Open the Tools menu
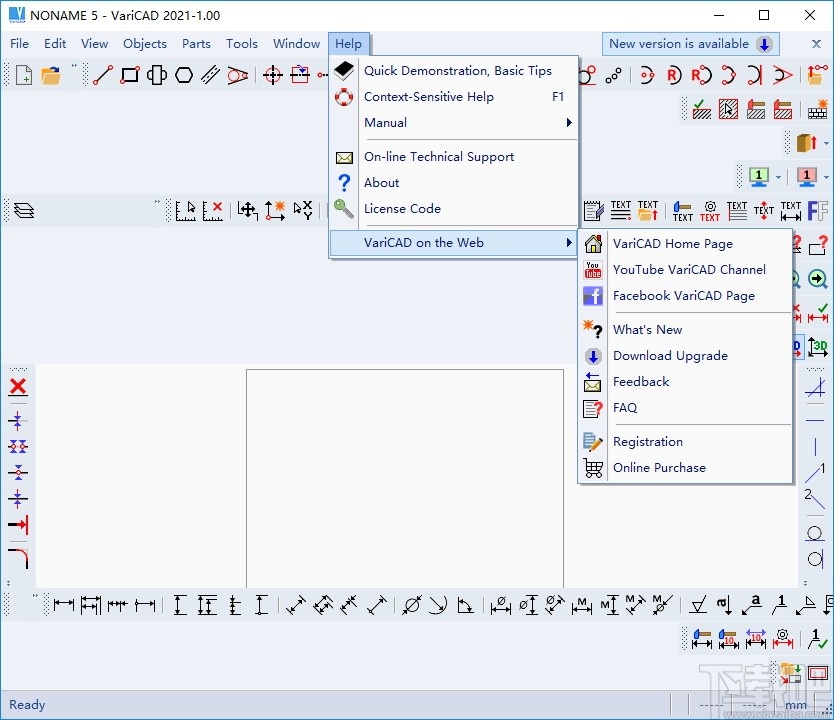This screenshot has height=720, width=834. click(241, 44)
